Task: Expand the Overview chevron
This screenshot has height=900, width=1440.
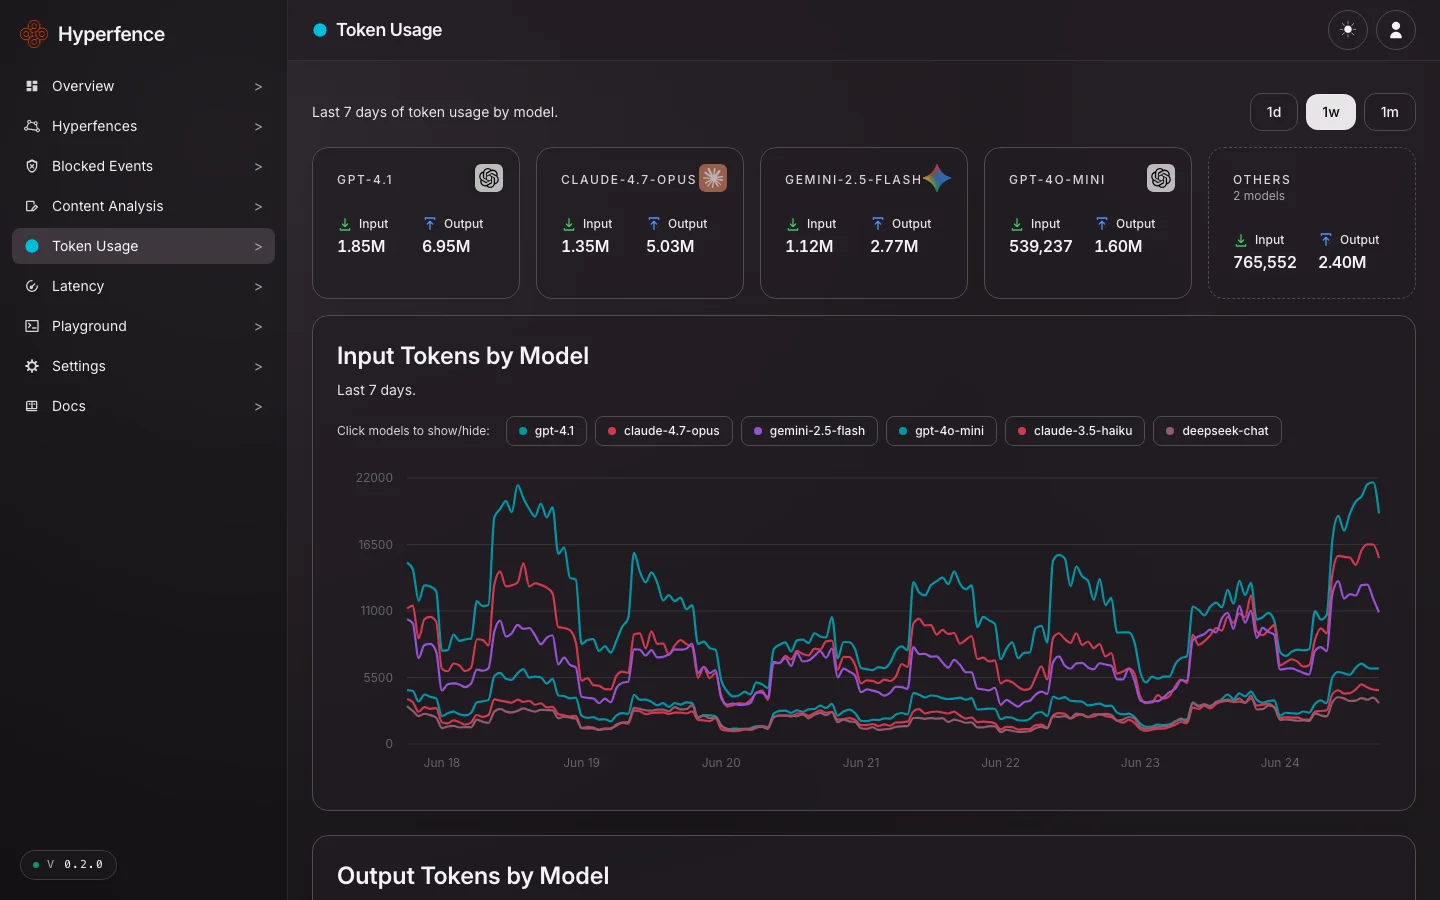Action: point(258,87)
